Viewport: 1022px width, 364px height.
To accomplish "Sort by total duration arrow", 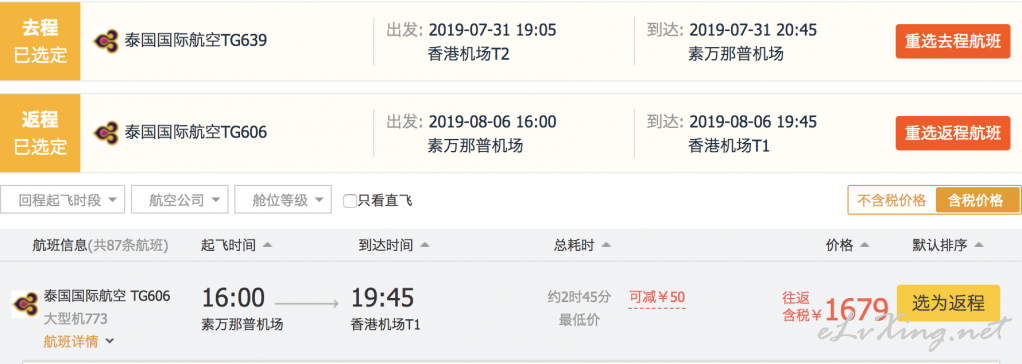I will coord(606,246).
